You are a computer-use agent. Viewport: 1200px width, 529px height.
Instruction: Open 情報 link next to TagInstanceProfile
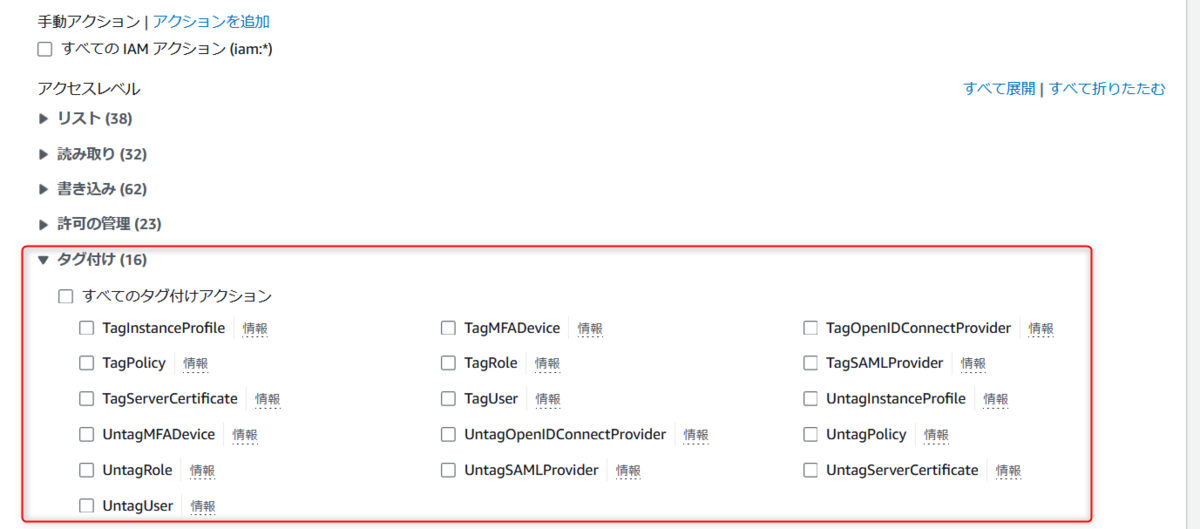click(255, 329)
